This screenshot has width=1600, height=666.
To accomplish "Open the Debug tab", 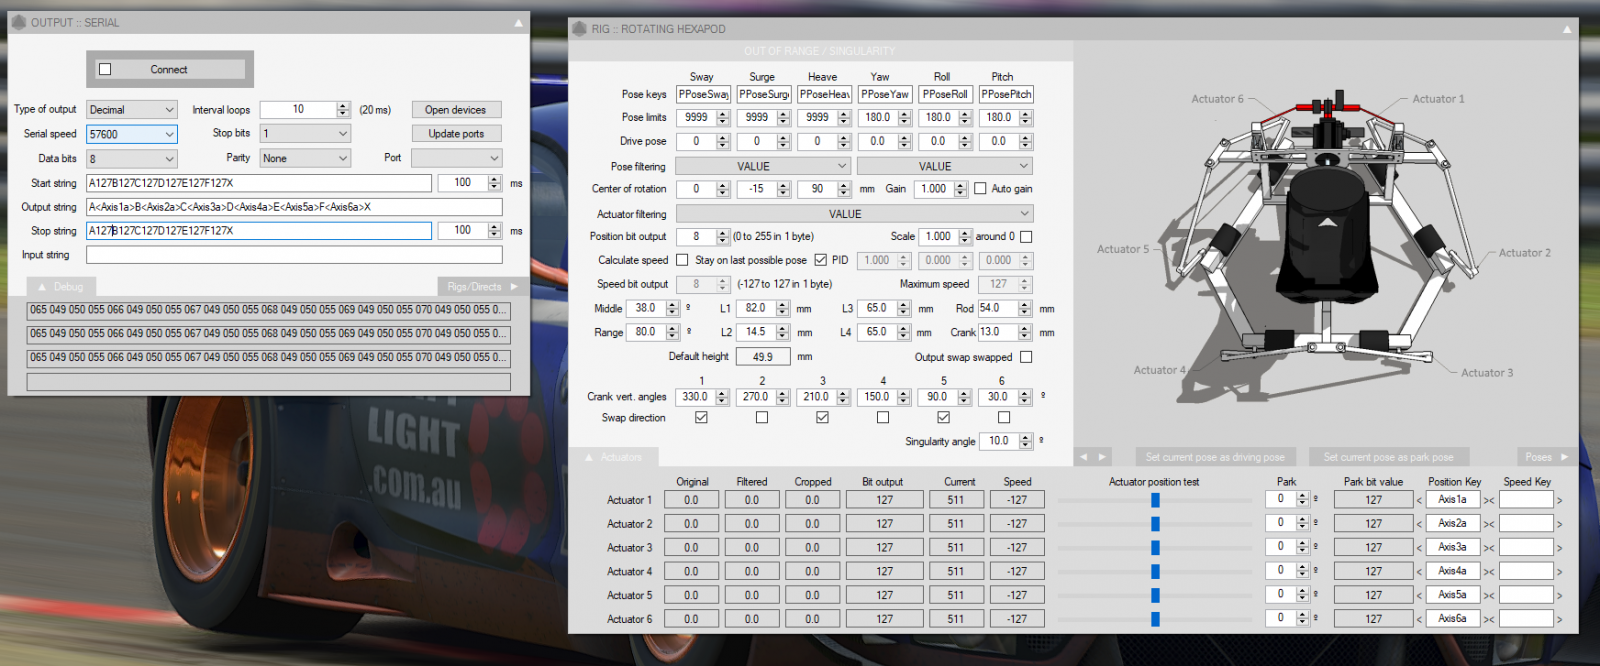I will (x=62, y=287).
